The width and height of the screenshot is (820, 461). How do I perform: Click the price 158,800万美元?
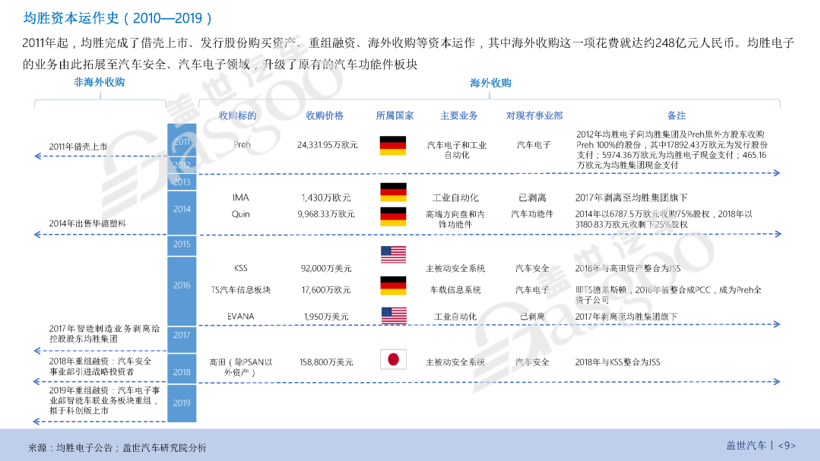point(326,362)
